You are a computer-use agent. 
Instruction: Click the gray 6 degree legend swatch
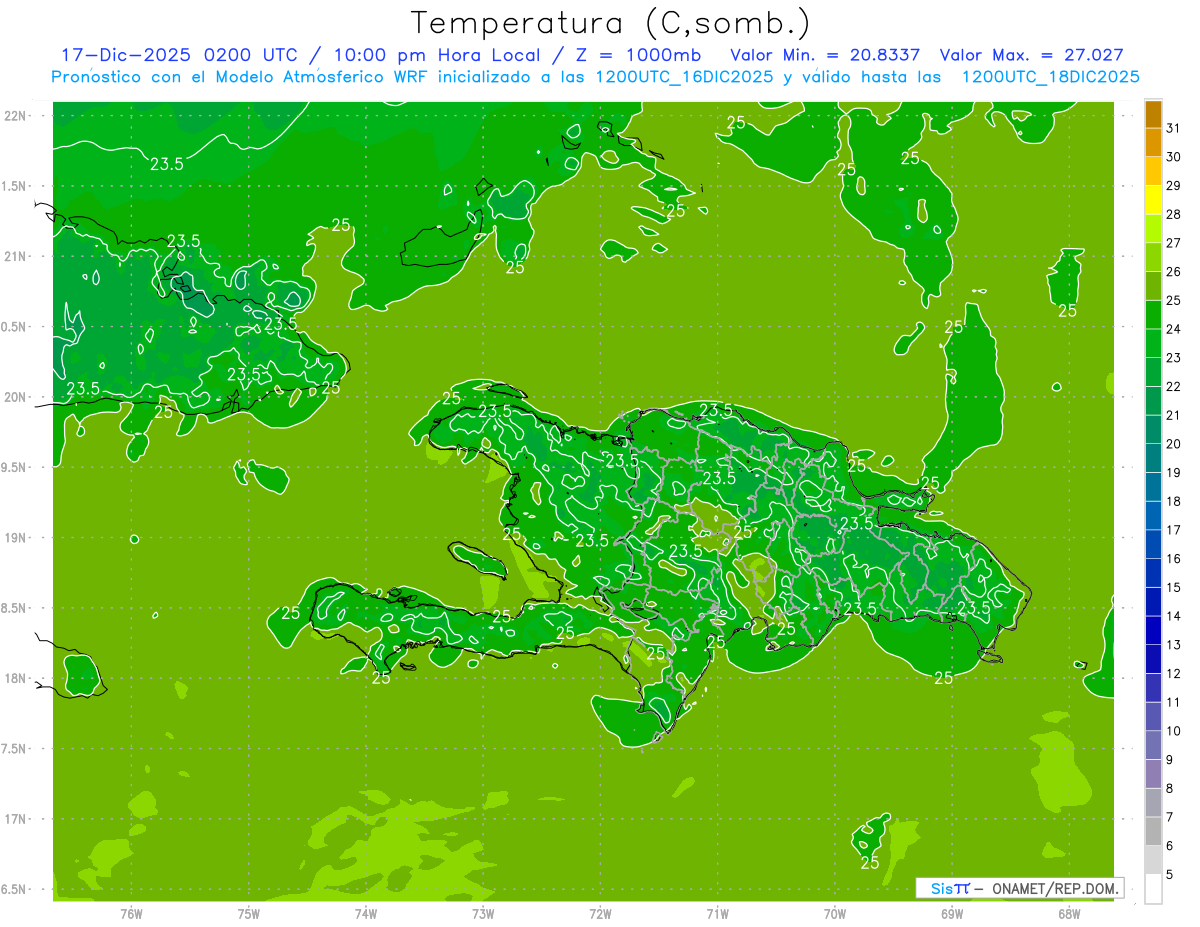pos(1153,832)
